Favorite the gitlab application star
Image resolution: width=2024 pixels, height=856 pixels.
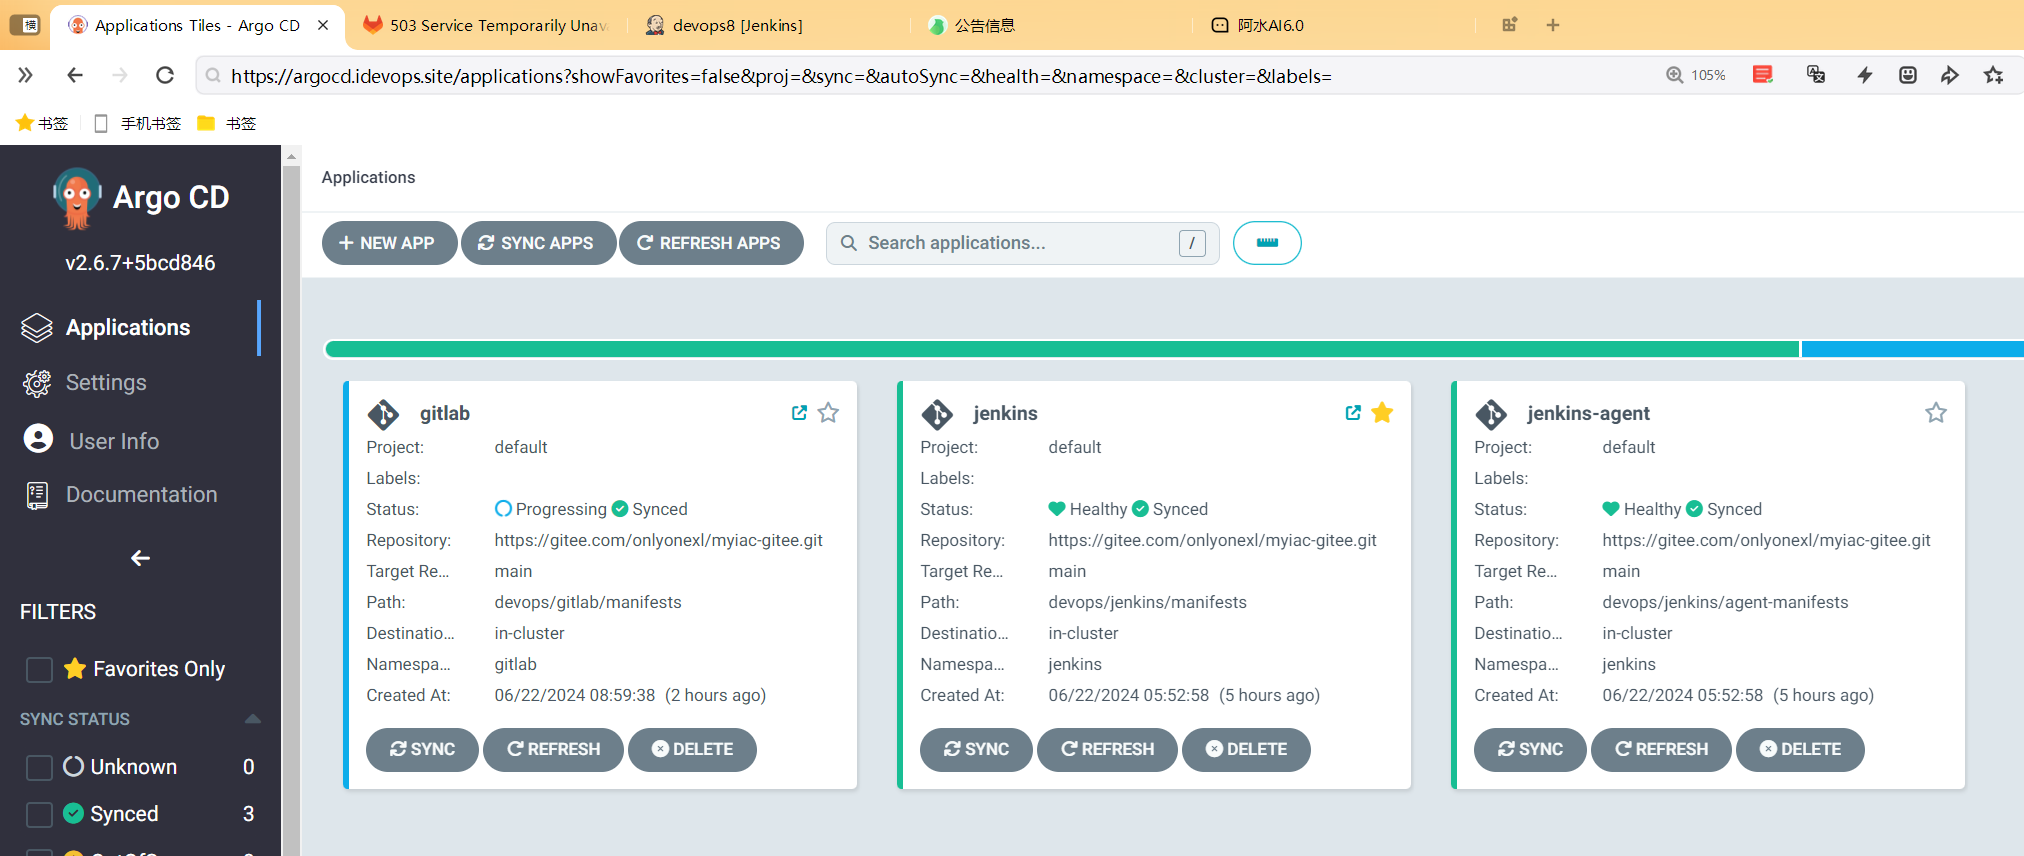click(828, 413)
